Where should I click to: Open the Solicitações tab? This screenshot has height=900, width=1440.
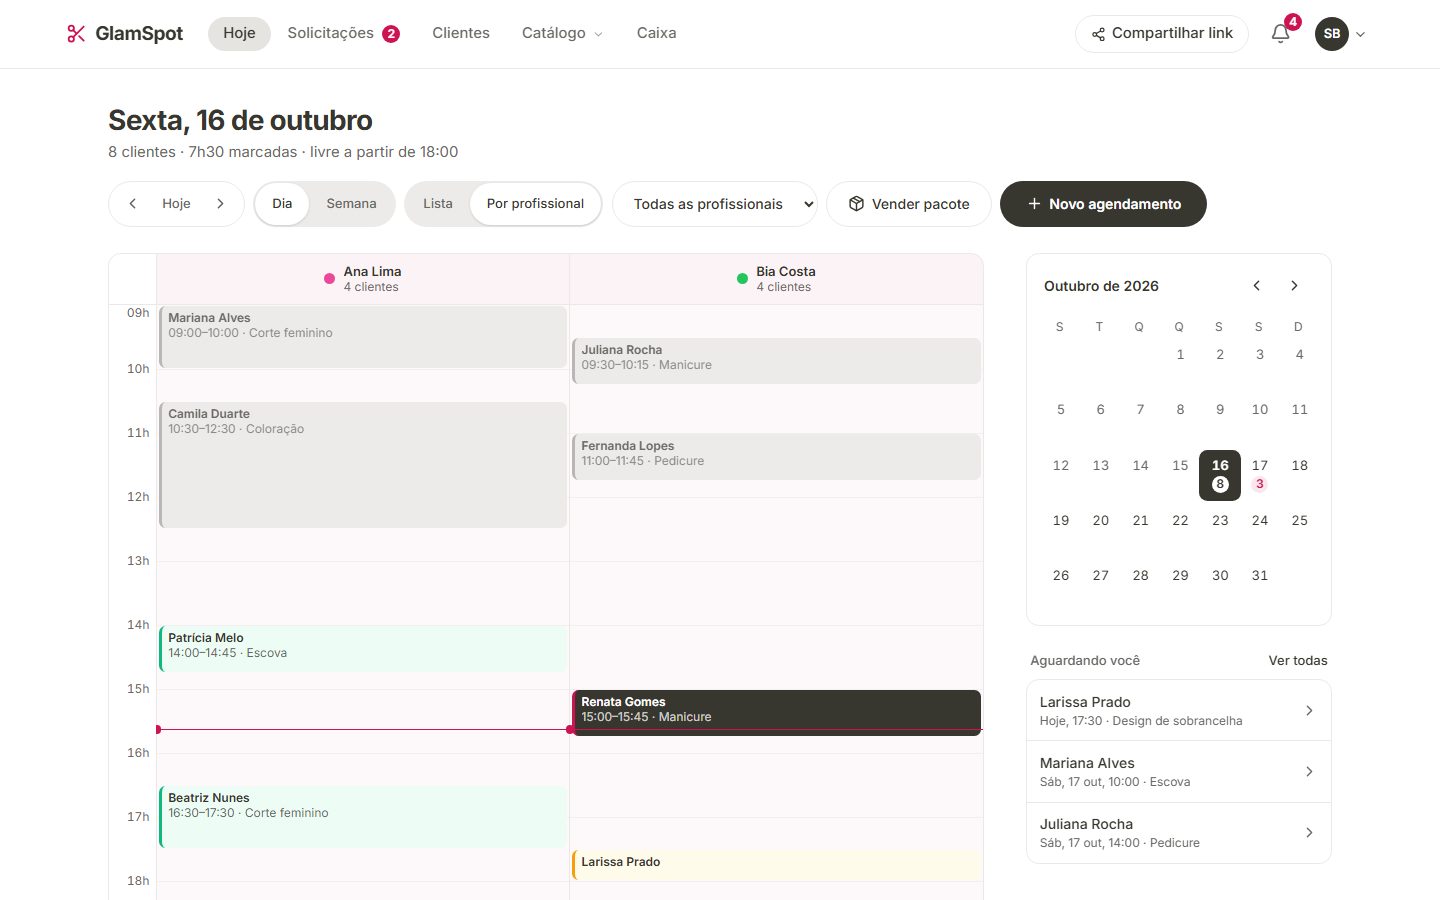point(343,34)
